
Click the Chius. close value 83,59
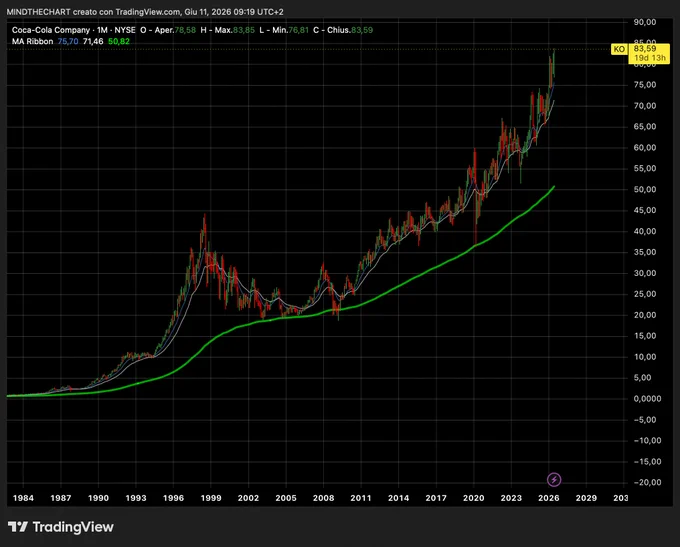362,30
